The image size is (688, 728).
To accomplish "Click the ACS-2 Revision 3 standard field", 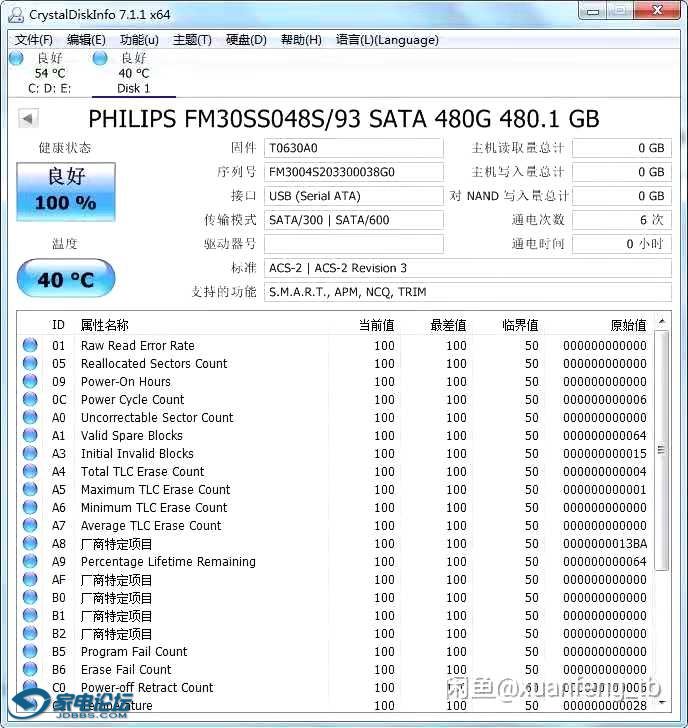I will click(x=467, y=268).
